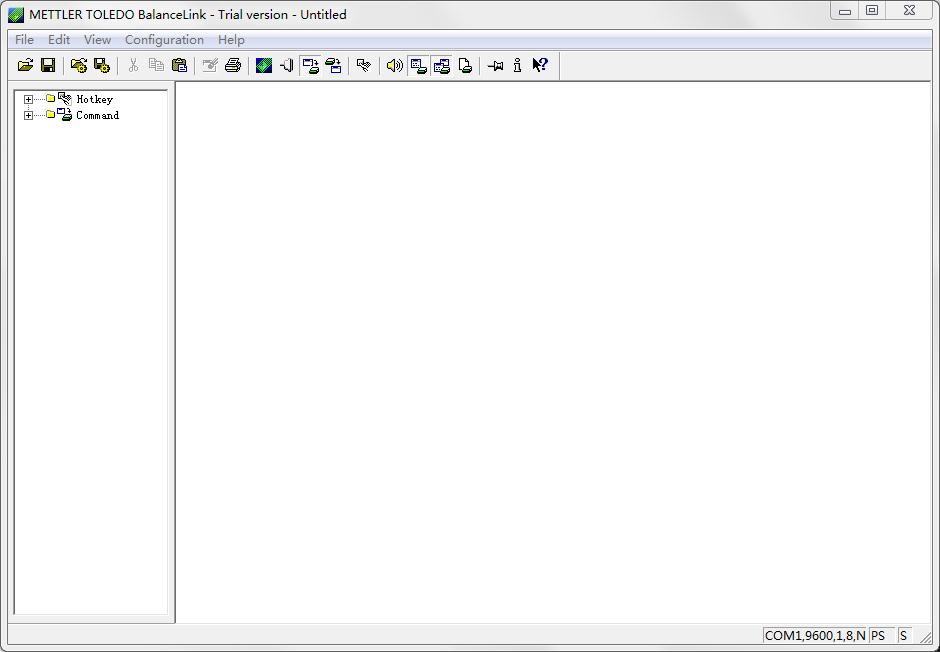Click the Open file toolbar icon
This screenshot has height=652, width=940.
[x=26, y=66]
